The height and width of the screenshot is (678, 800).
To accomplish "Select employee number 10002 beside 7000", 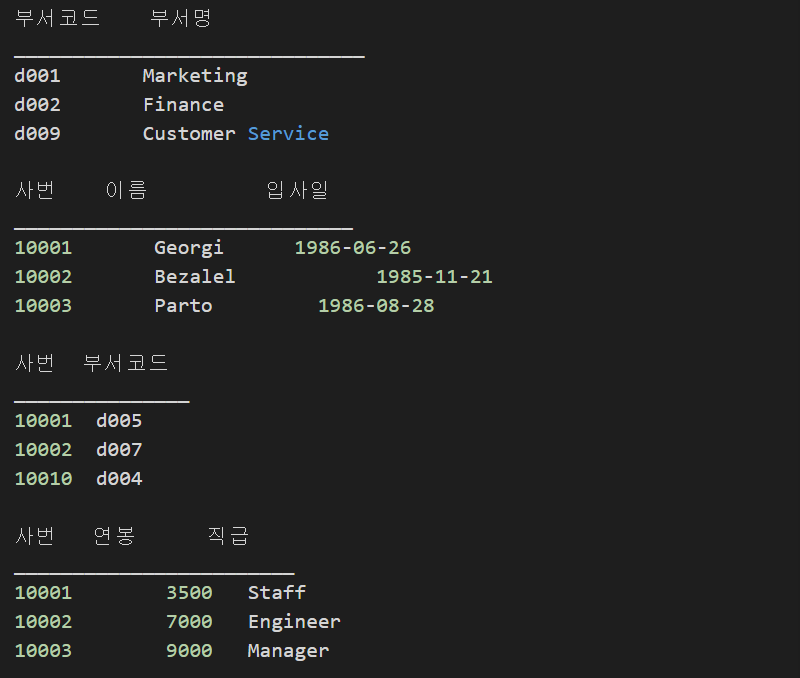I will pyautogui.click(x=43, y=622).
